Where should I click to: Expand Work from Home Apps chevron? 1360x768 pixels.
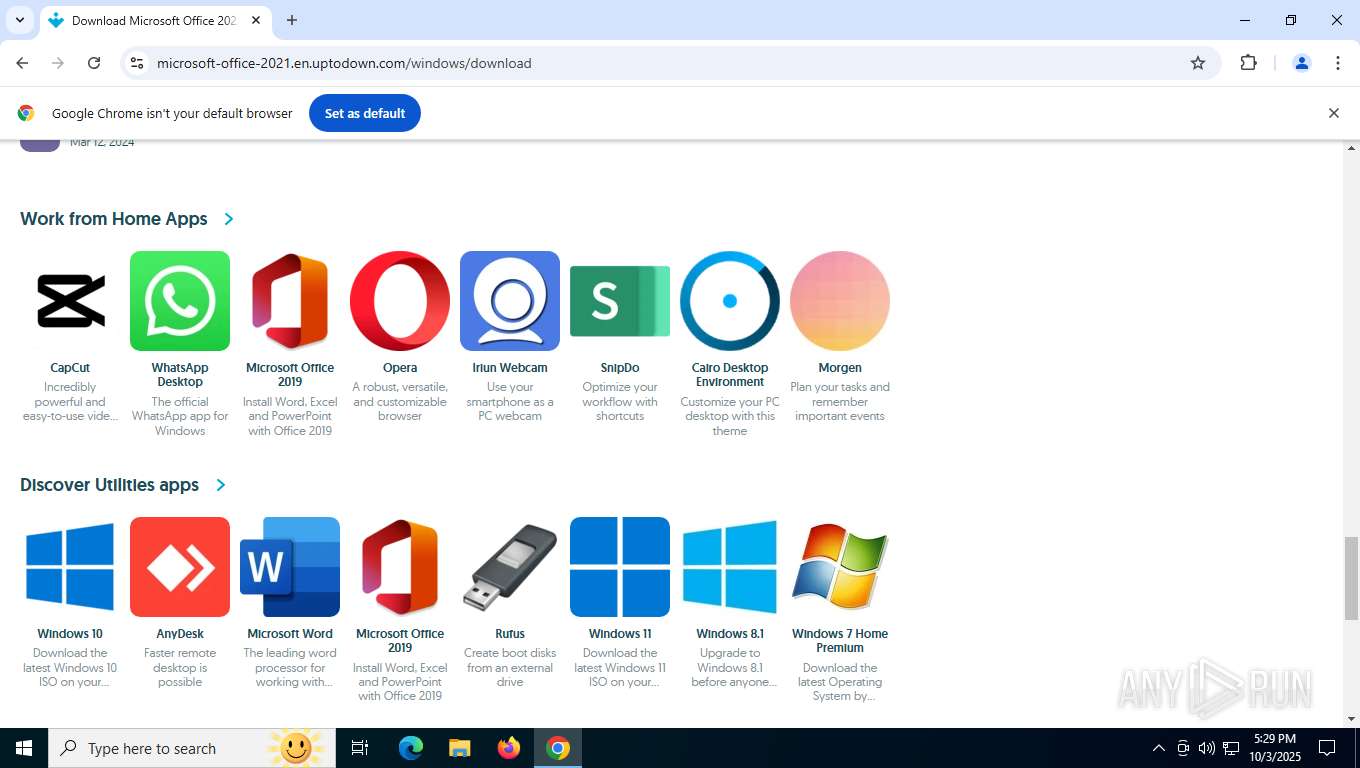click(229, 219)
